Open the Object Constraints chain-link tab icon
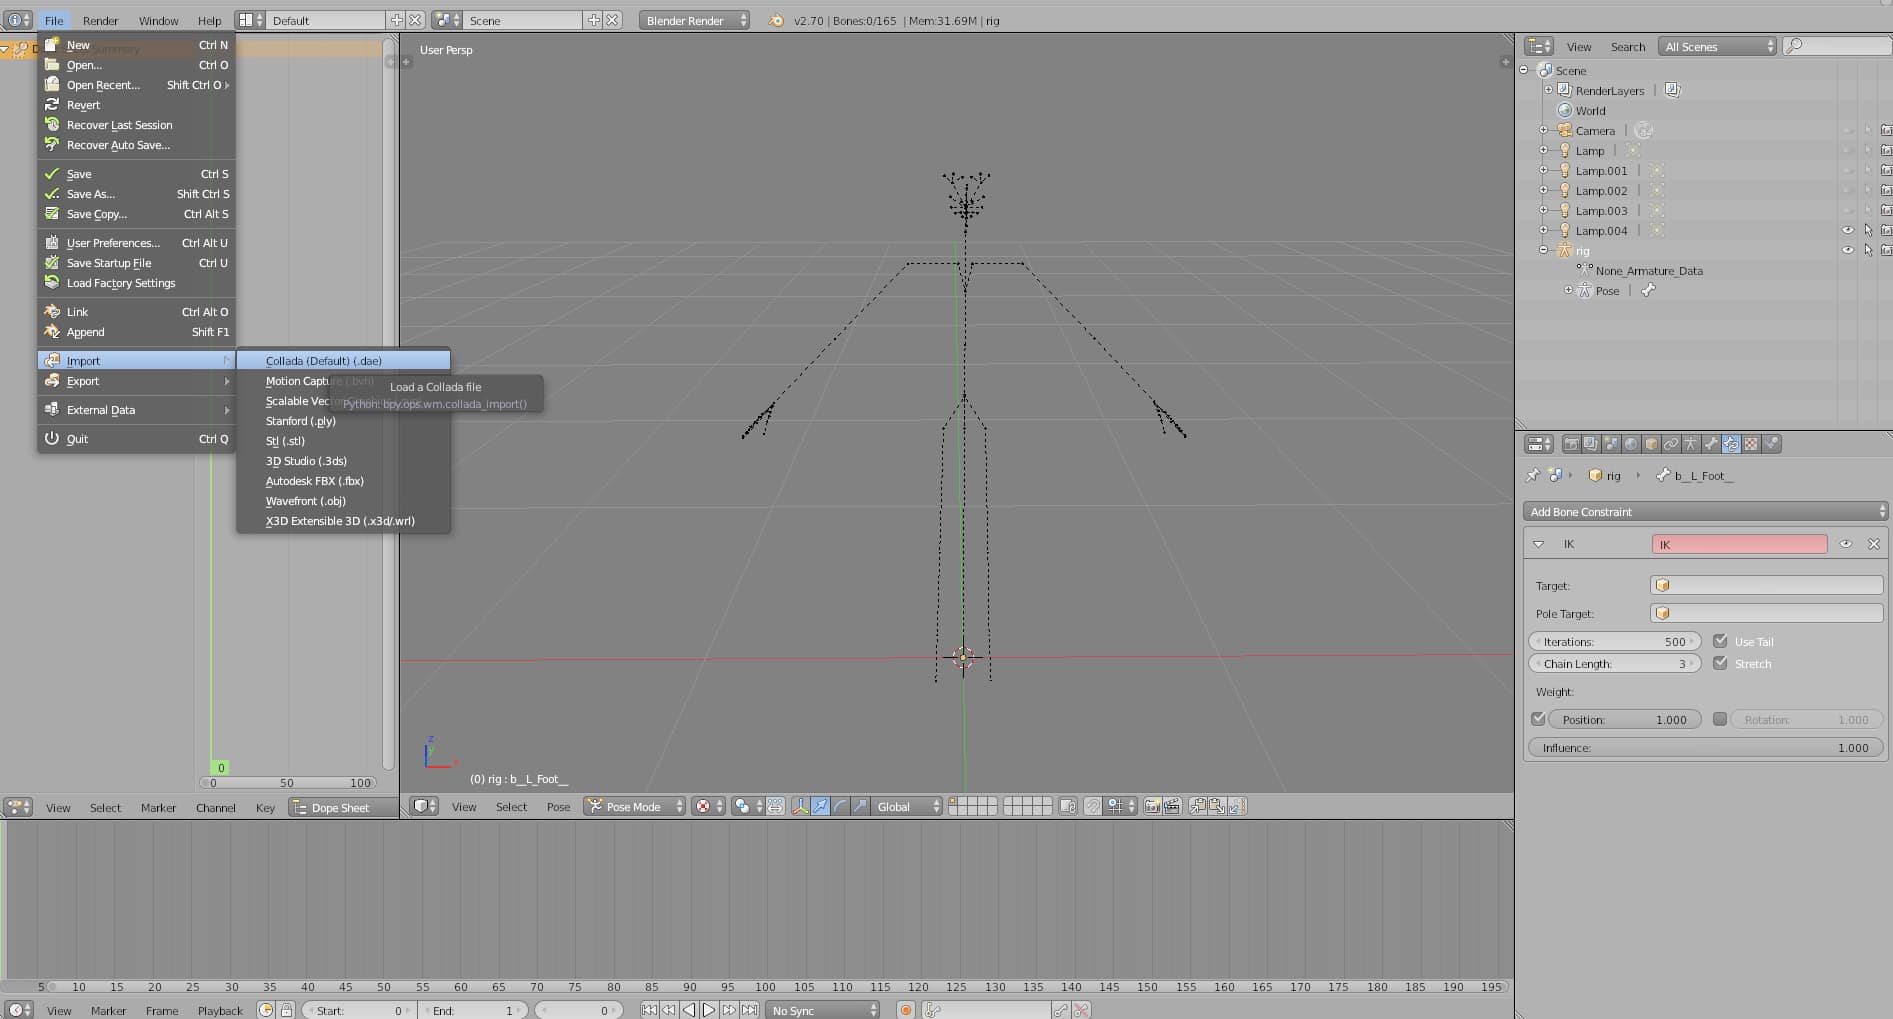The height and width of the screenshot is (1019, 1893). [1671, 444]
